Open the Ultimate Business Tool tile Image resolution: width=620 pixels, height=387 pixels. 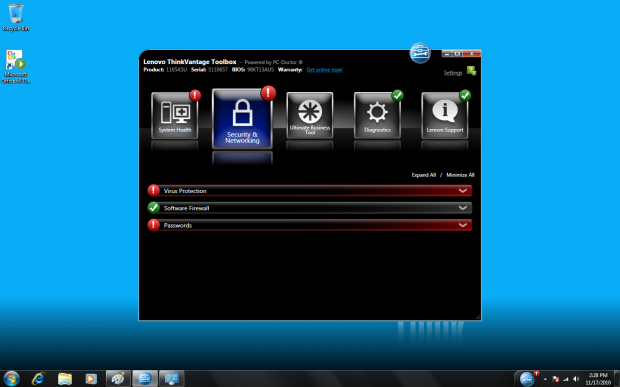click(x=310, y=115)
